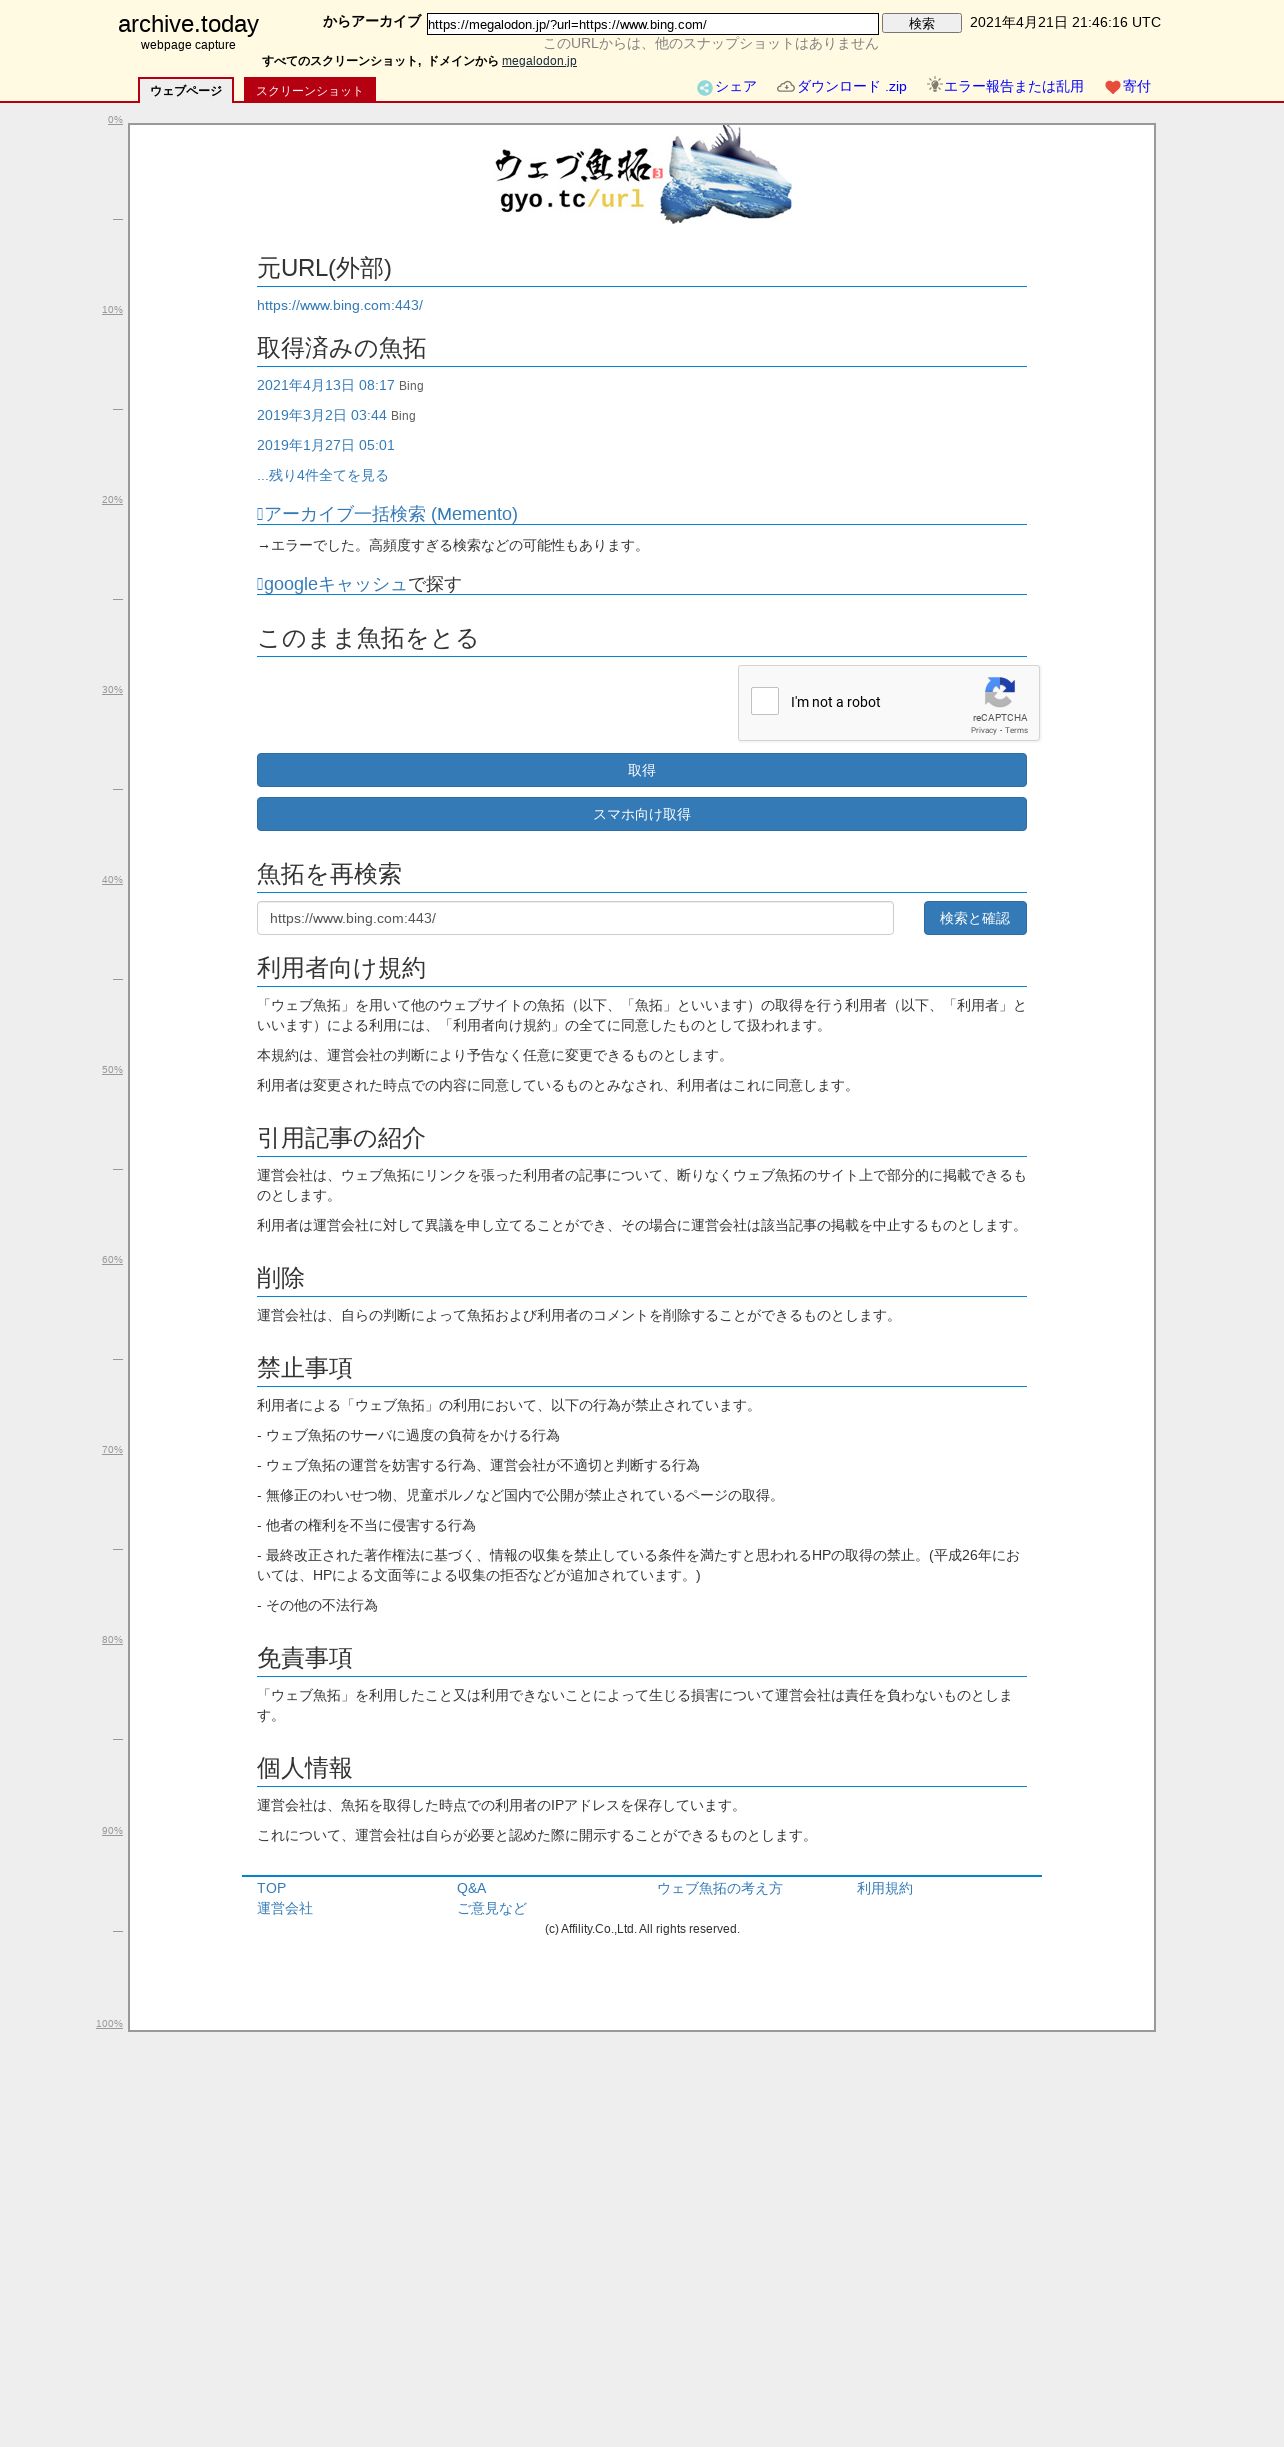Switch to the ウェブページ tab
Viewport: 1284px width, 2447px height.
coord(186,91)
